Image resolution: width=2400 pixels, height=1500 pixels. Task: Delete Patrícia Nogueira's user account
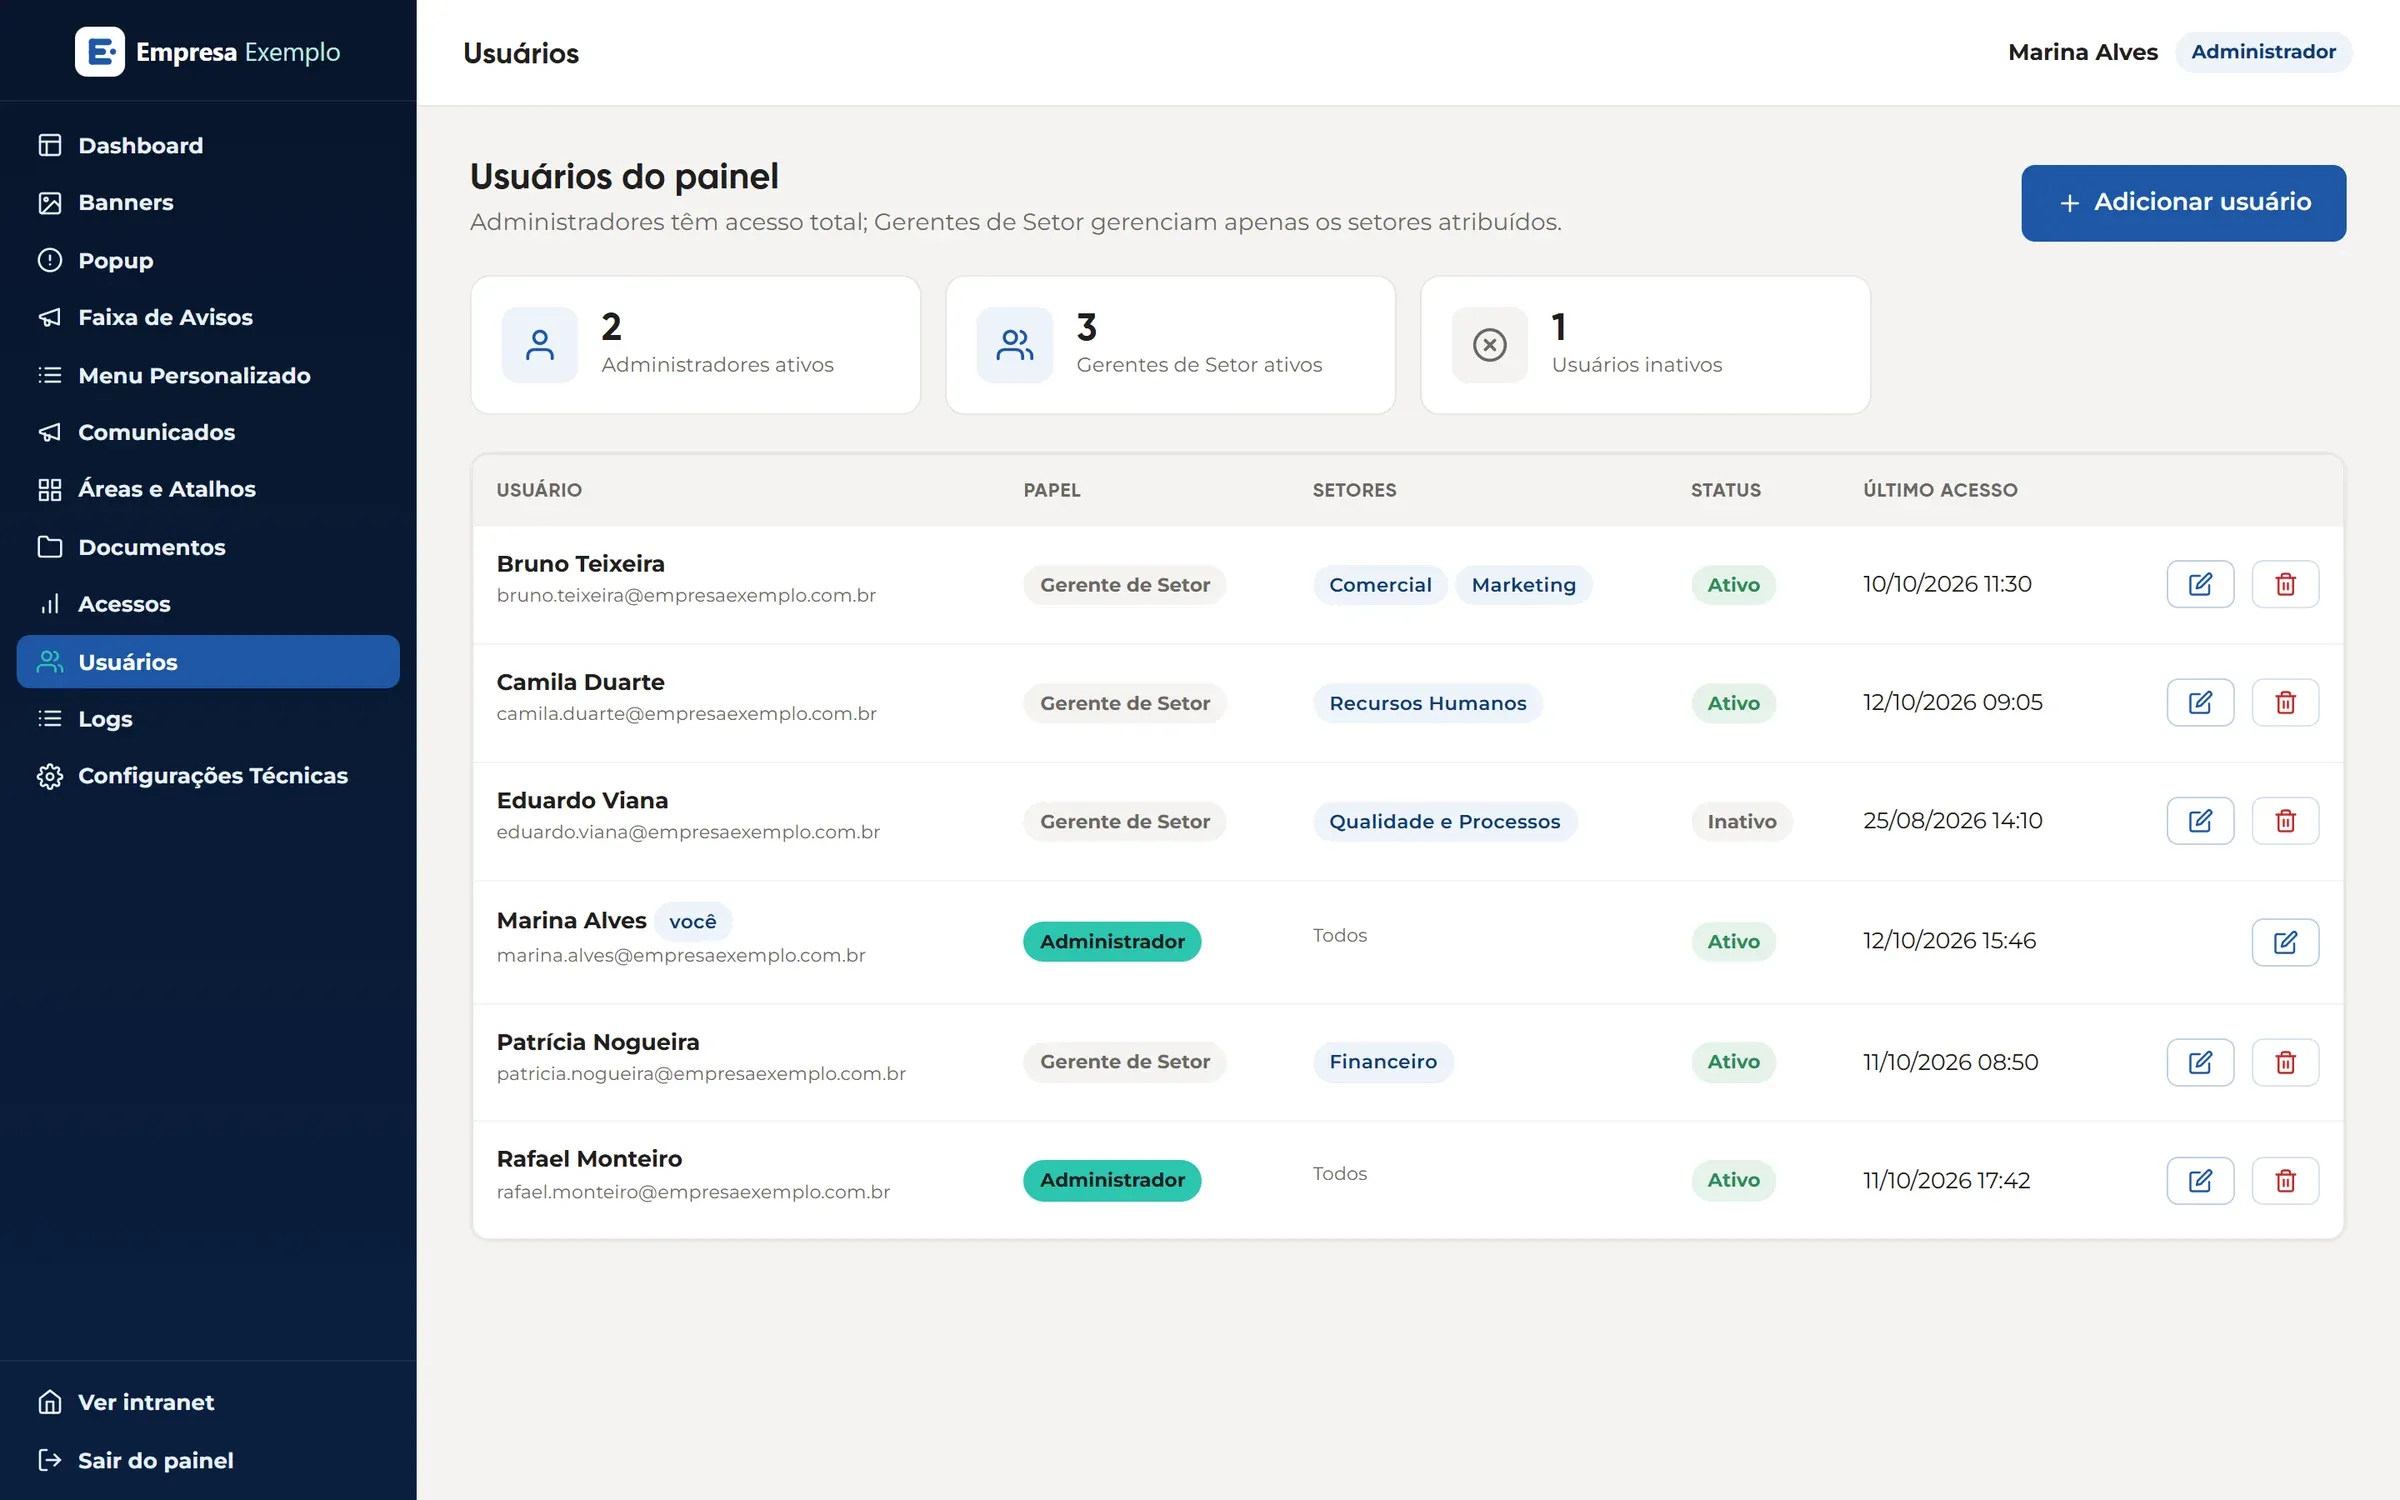pos(2285,1062)
